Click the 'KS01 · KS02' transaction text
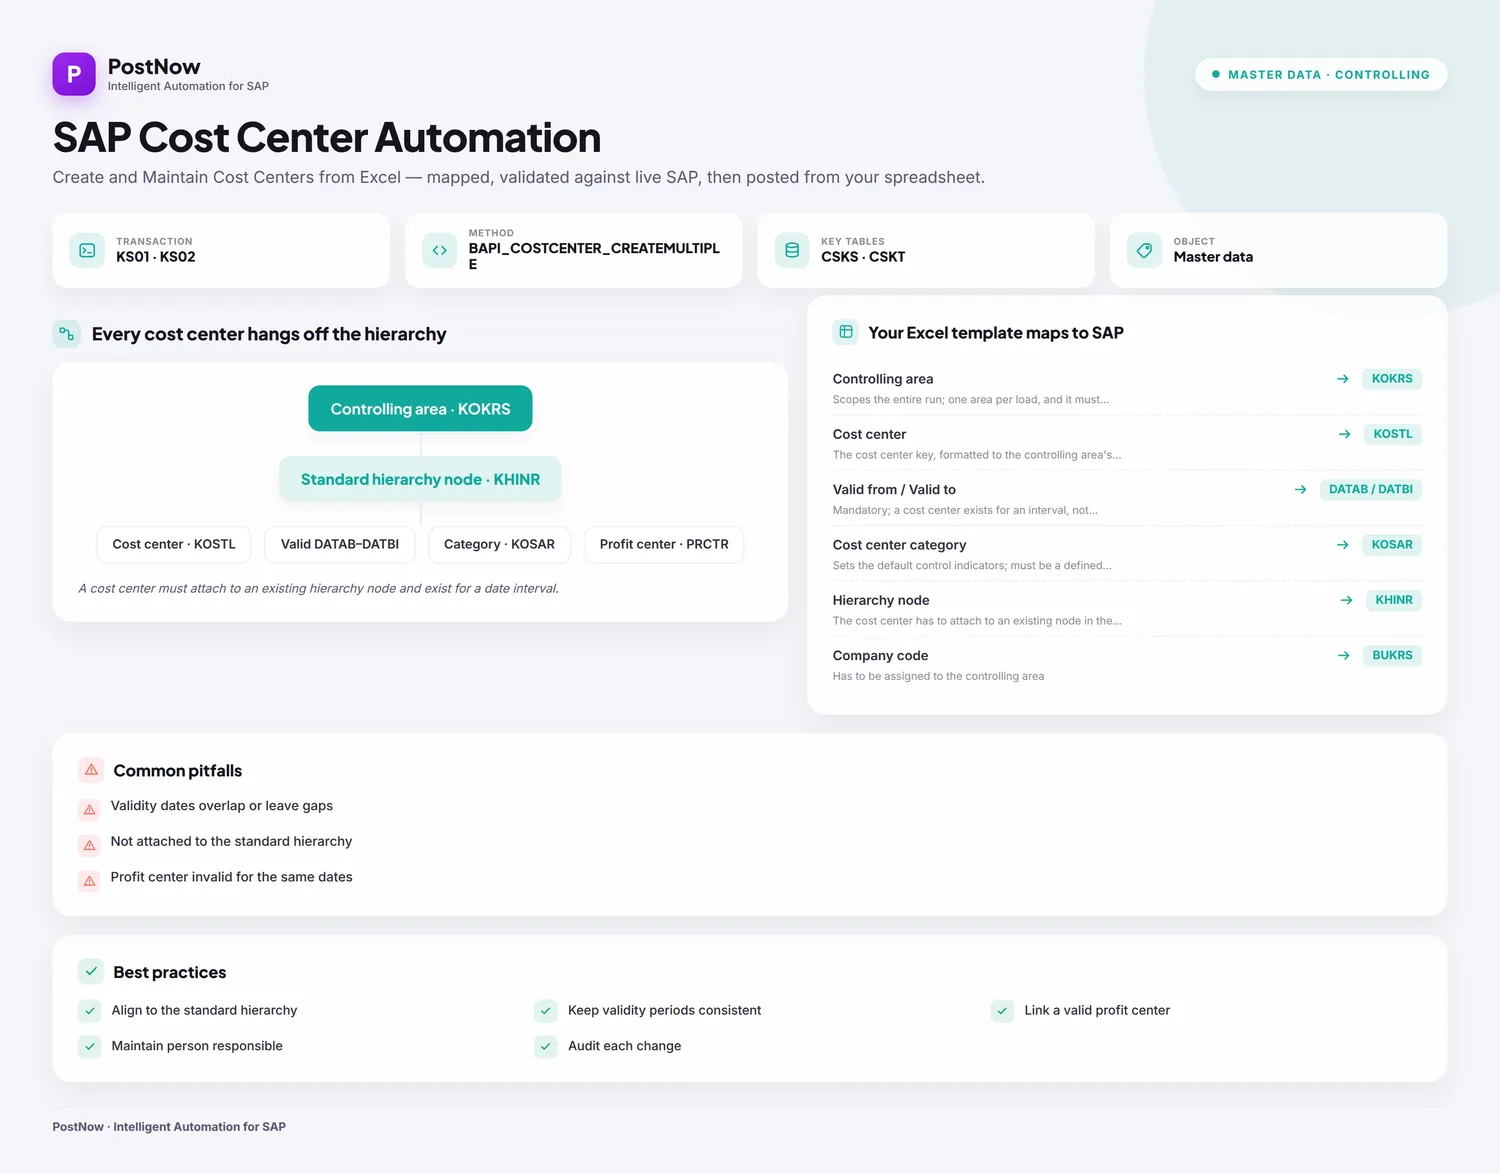 click(156, 257)
